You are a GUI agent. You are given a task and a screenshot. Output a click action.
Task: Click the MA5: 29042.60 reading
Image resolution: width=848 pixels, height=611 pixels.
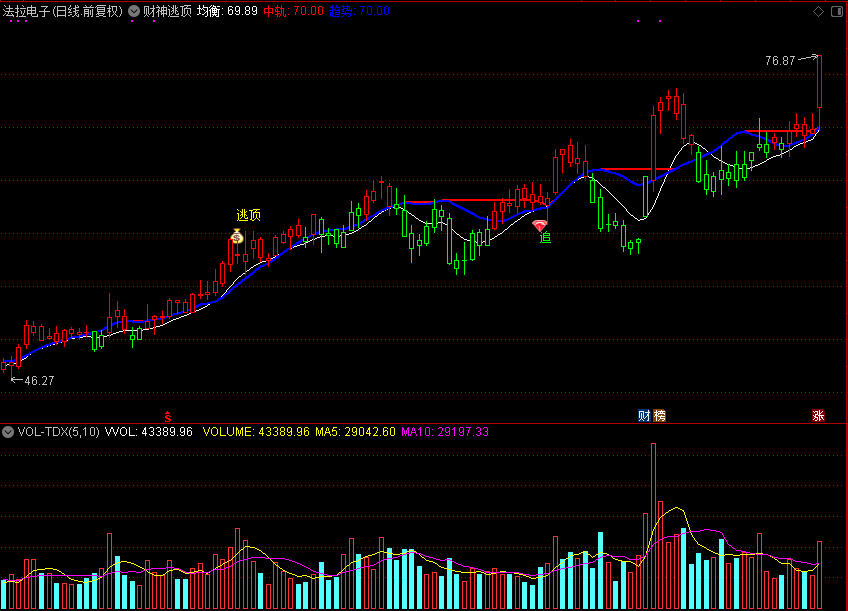(355, 431)
